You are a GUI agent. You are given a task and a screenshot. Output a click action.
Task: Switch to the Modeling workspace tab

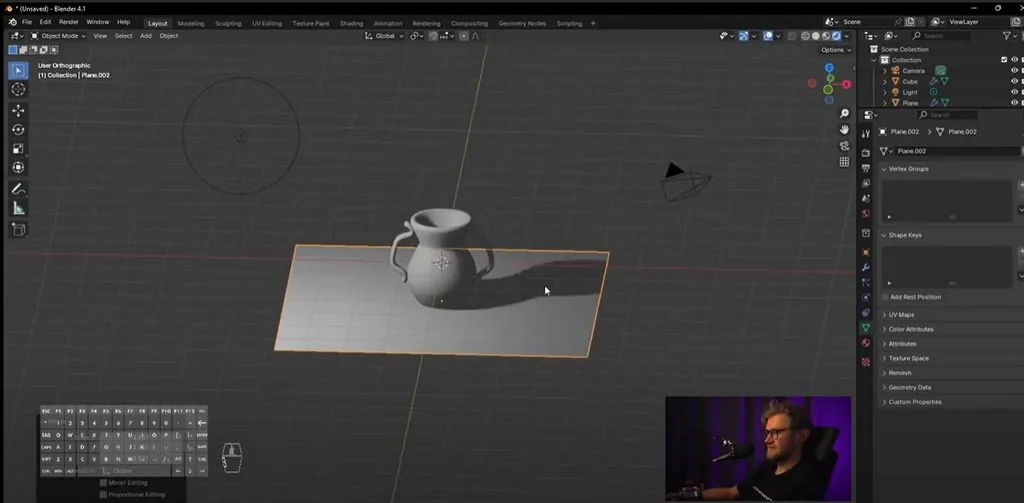point(191,24)
